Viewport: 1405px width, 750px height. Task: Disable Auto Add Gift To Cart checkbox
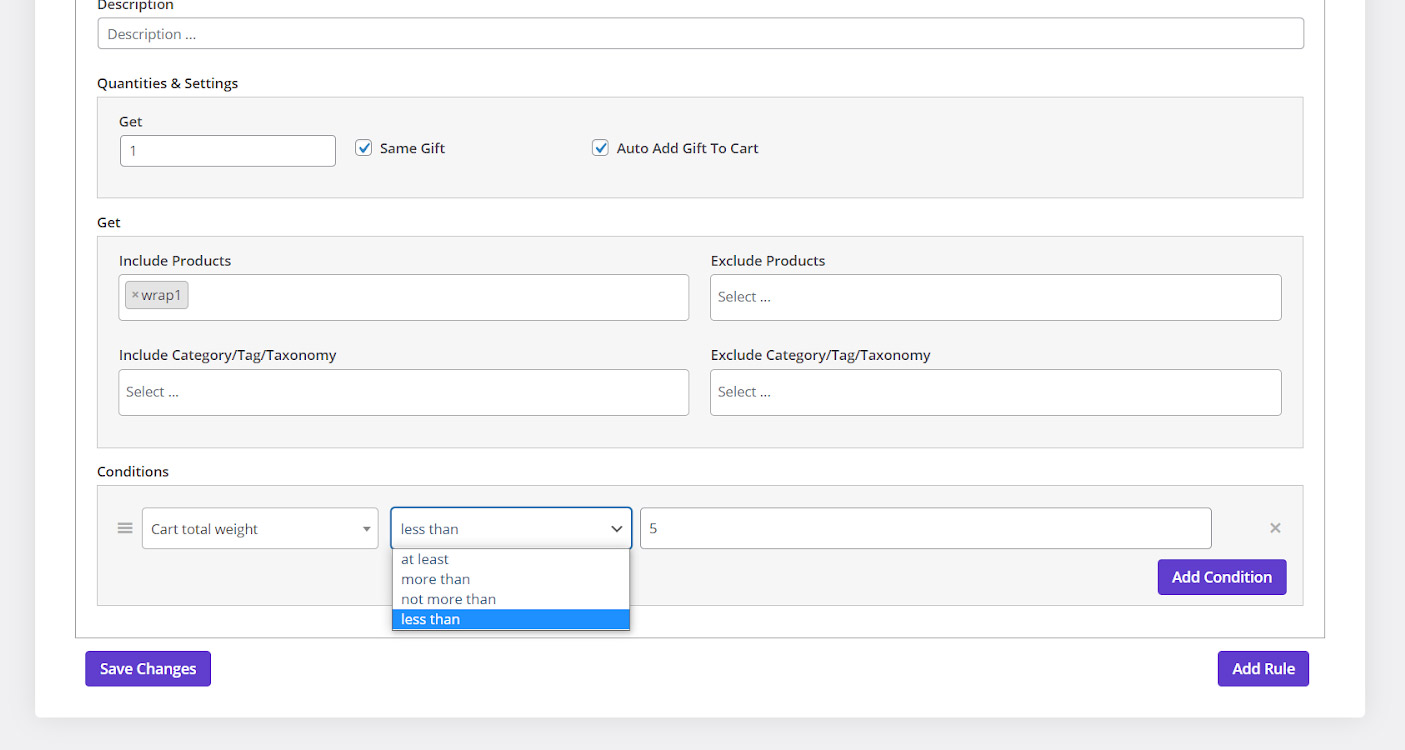(600, 148)
